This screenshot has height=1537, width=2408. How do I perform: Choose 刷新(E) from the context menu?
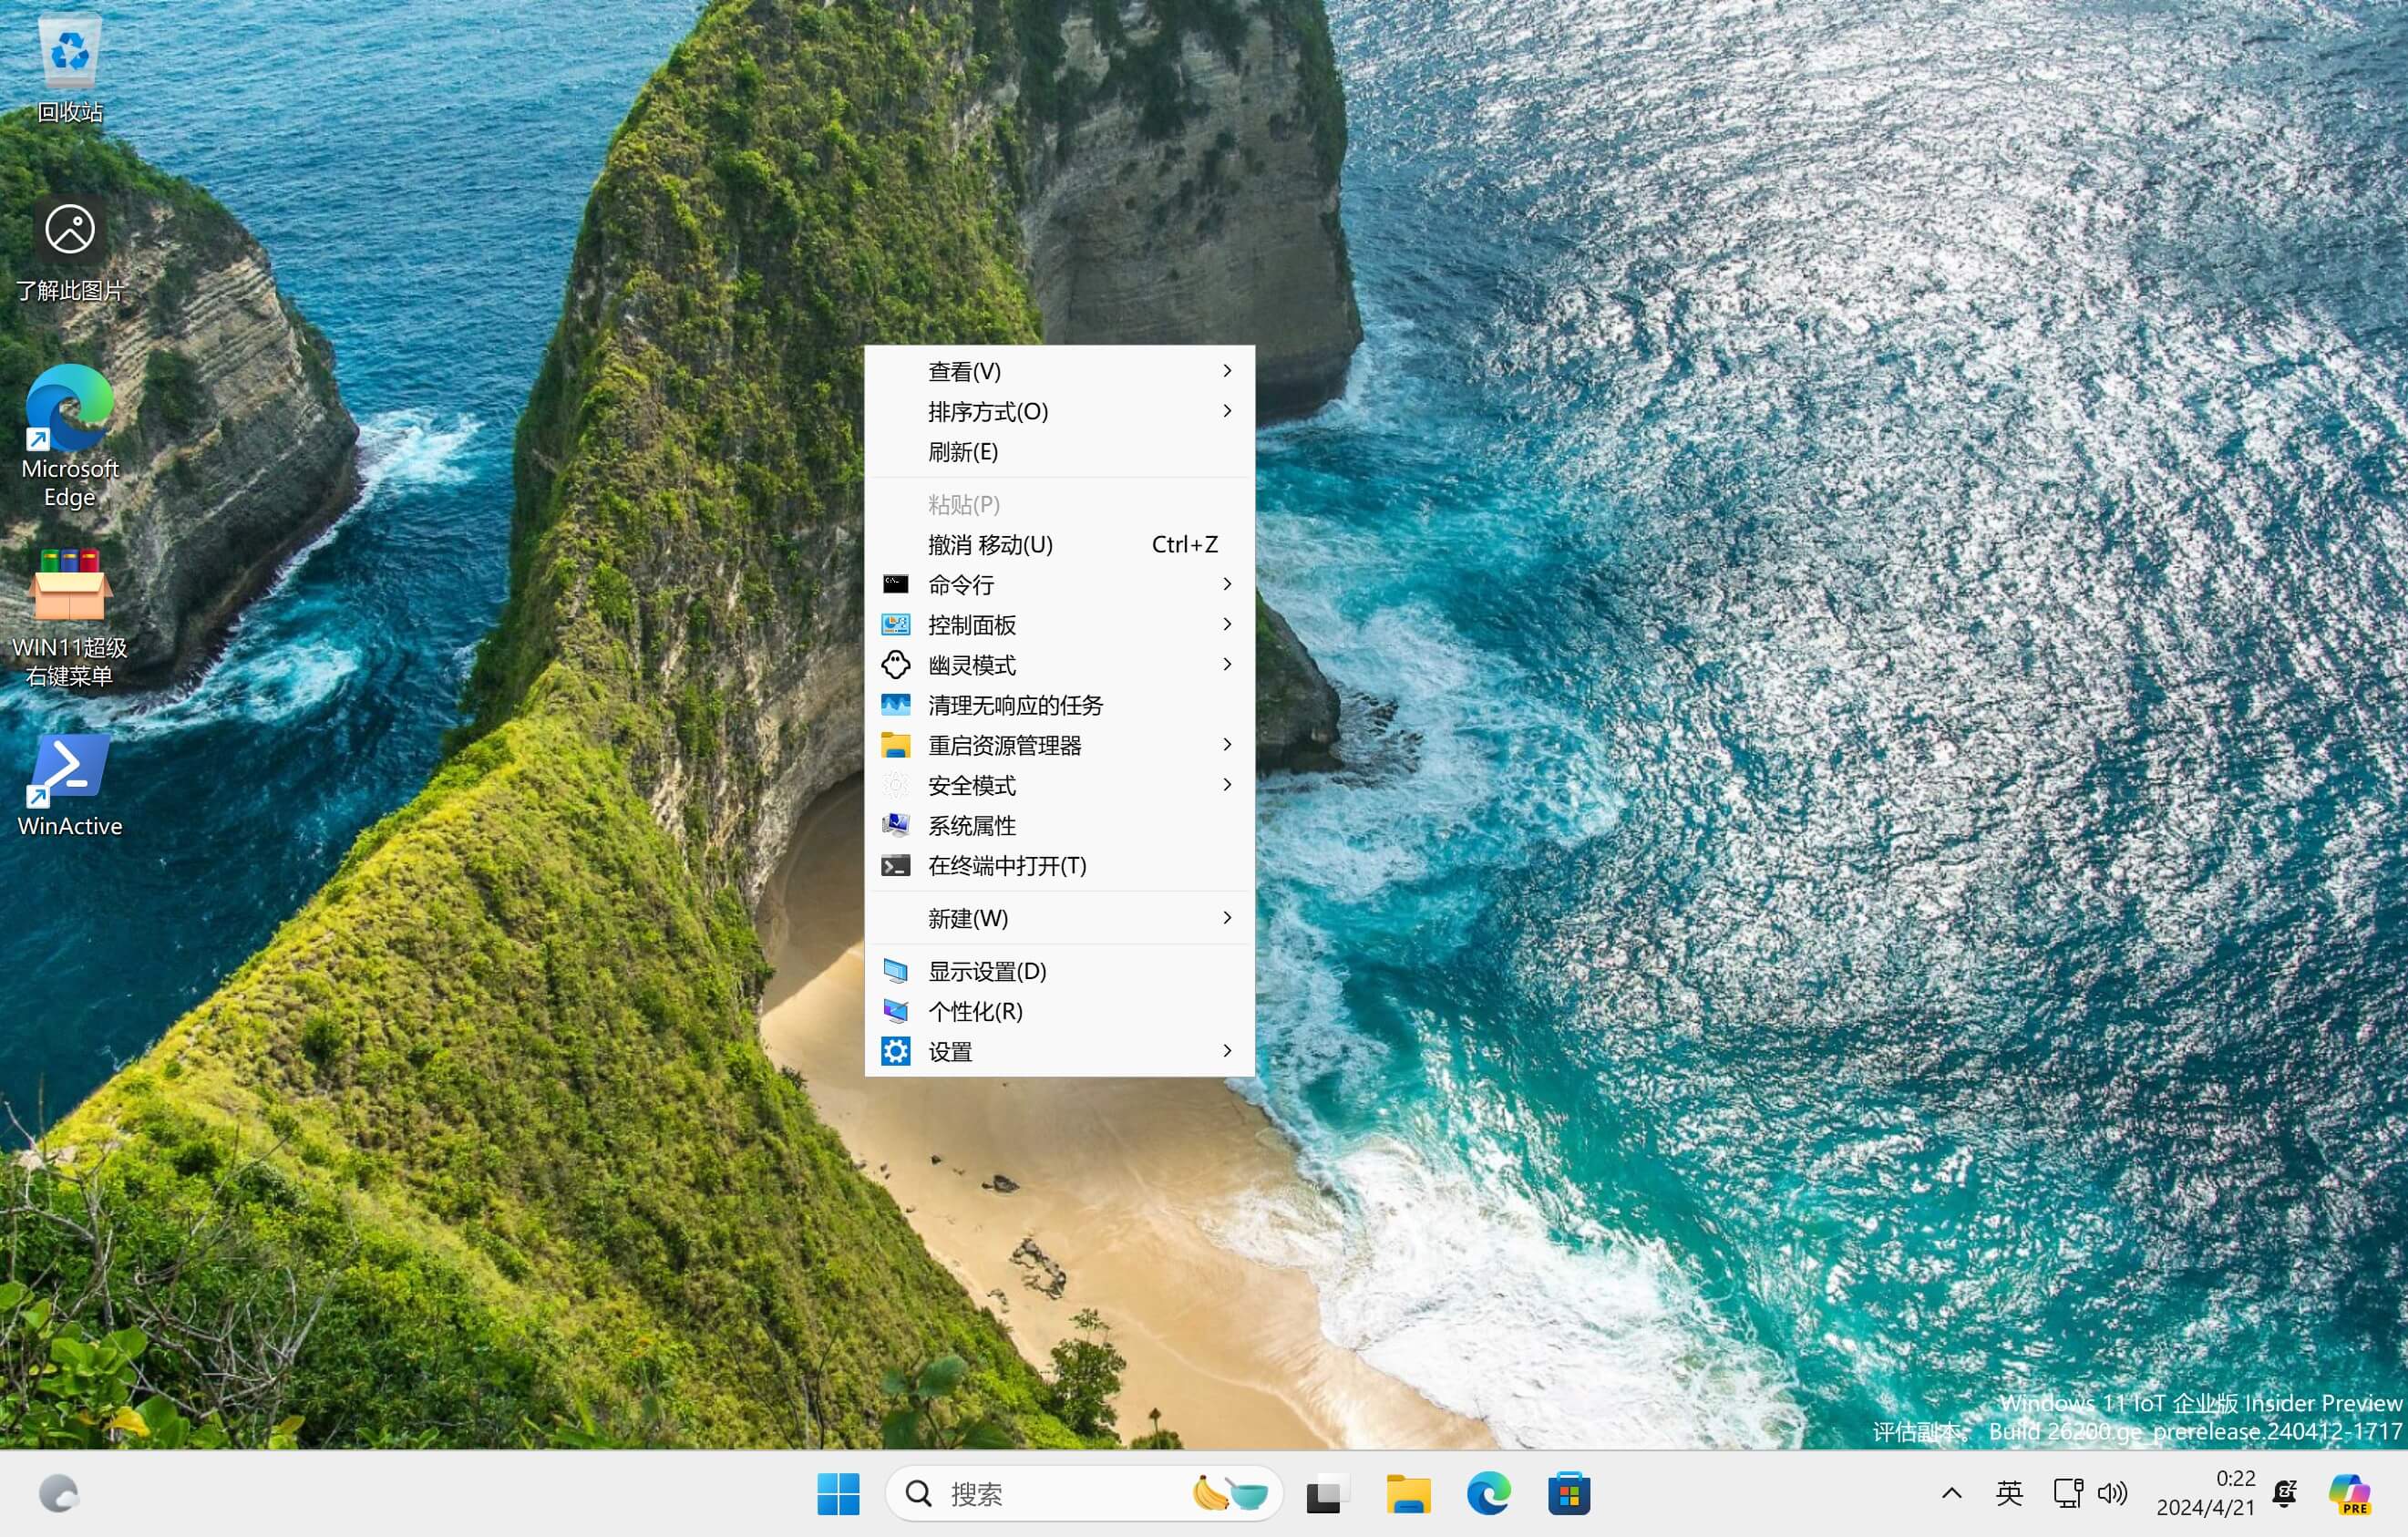point(1059,452)
